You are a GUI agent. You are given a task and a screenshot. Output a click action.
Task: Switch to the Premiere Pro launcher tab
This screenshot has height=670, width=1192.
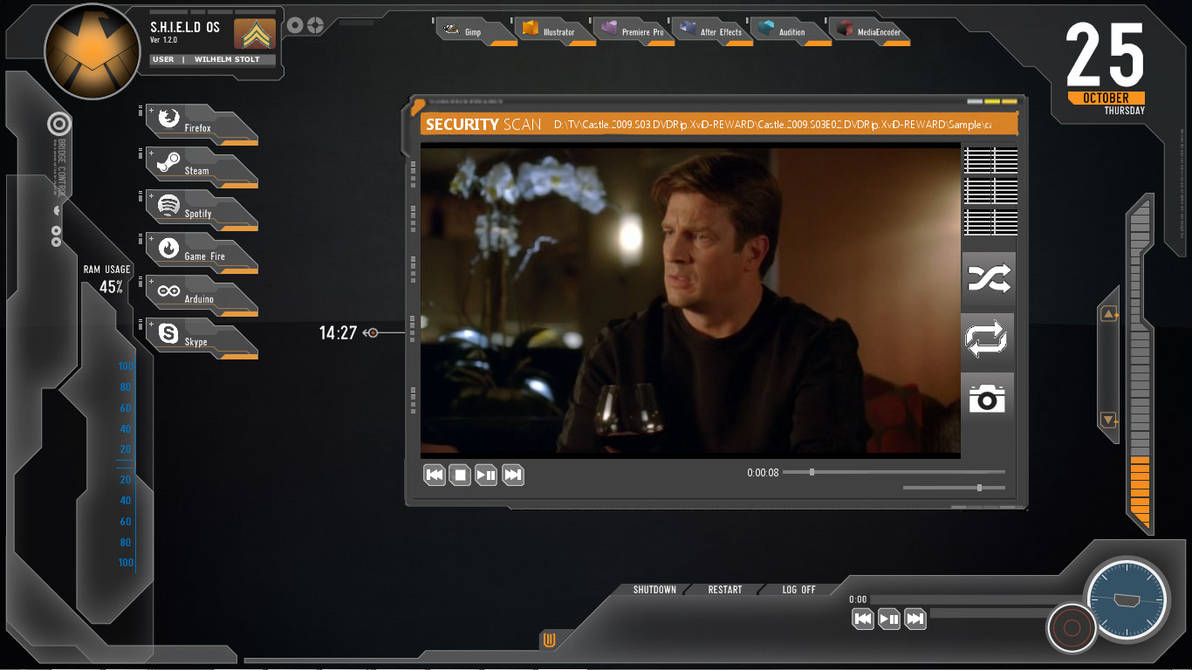(x=636, y=31)
